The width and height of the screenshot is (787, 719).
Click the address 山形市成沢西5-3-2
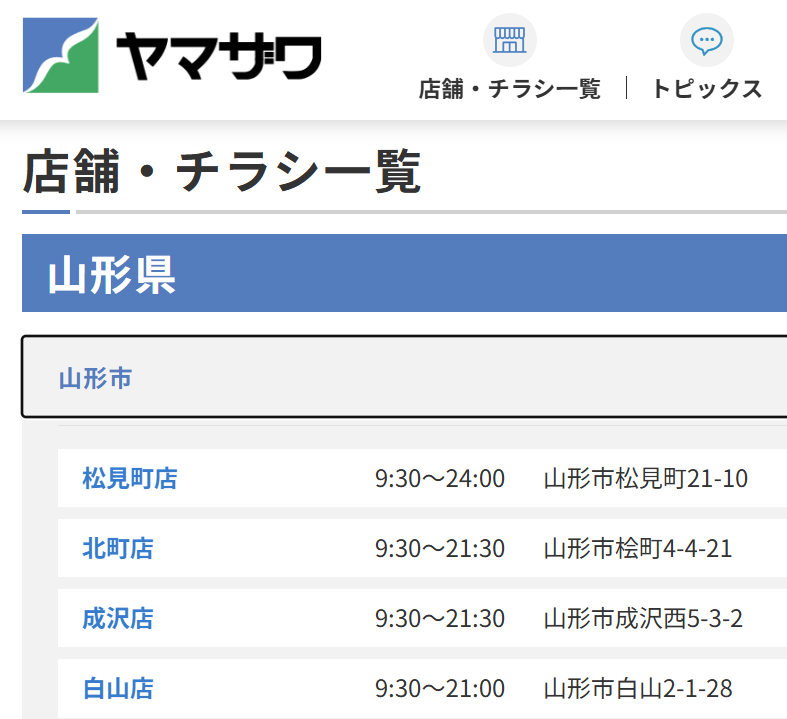tap(643, 619)
